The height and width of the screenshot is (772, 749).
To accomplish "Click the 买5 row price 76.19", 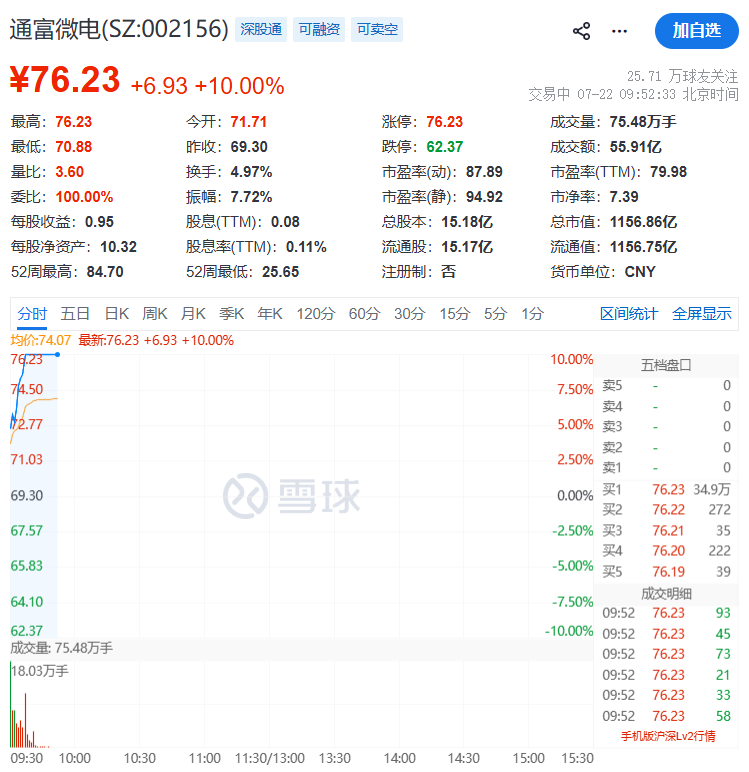I will click(668, 572).
